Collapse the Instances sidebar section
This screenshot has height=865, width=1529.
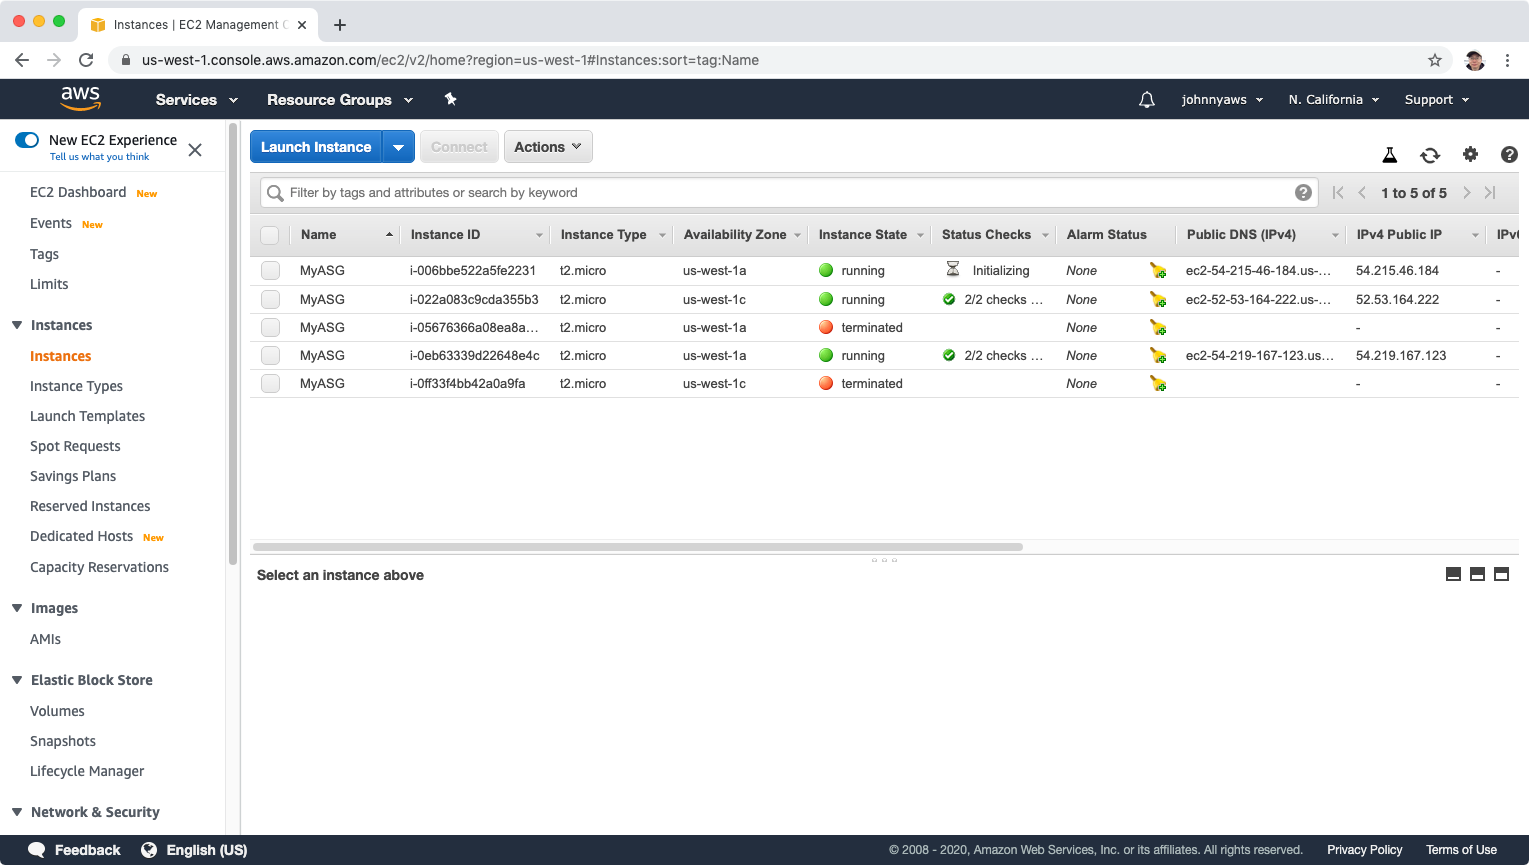(17, 325)
